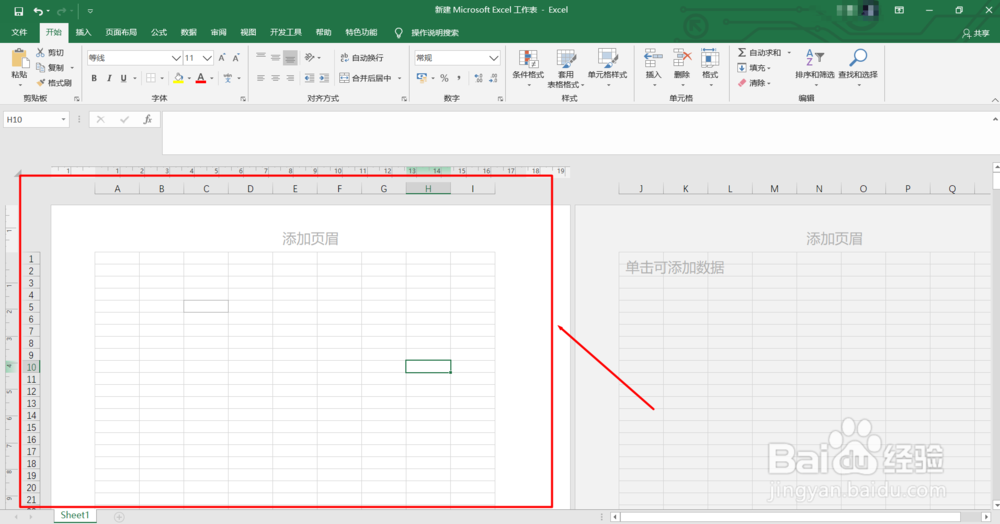
Task: Select the Sheet1 worksheet tab
Action: click(x=75, y=515)
